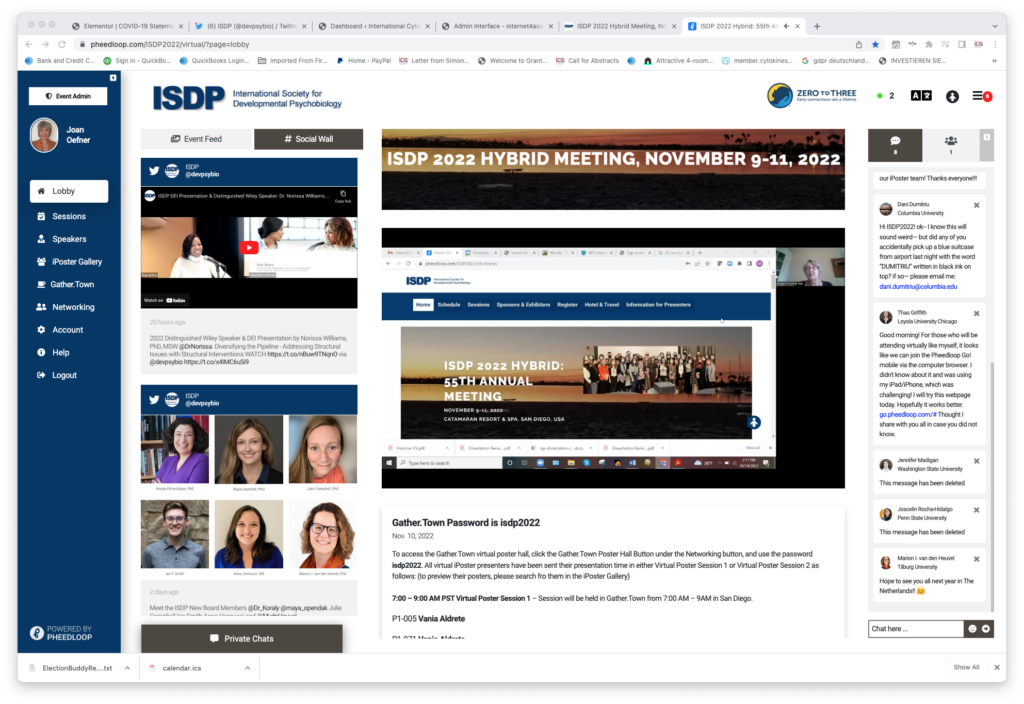Expand options for ElectionBuddy download
1024x704 pixels.
coord(127,668)
